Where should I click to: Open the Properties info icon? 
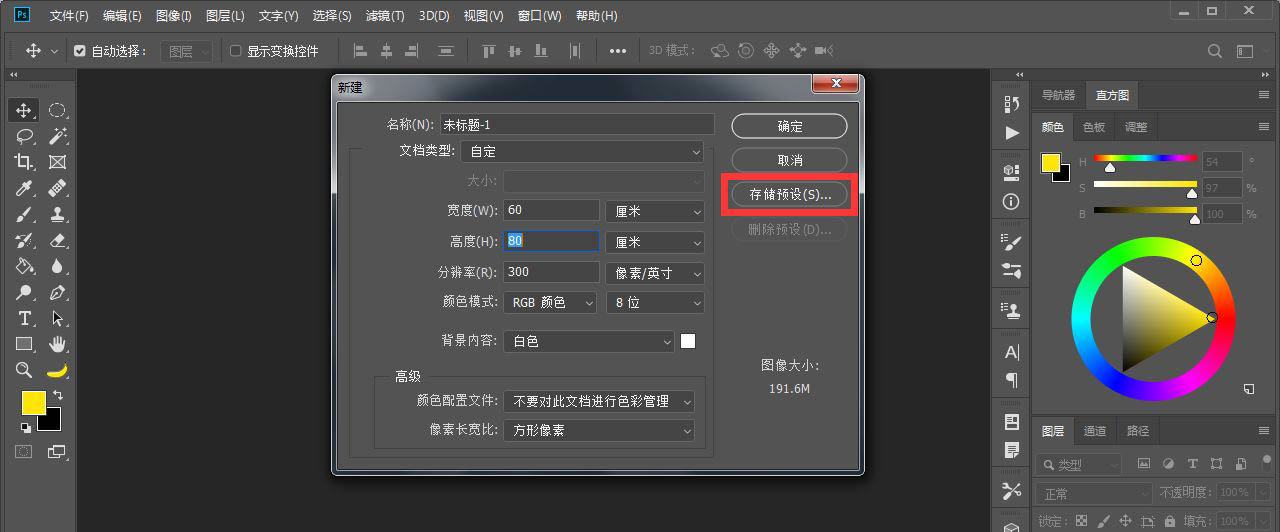(x=1012, y=201)
